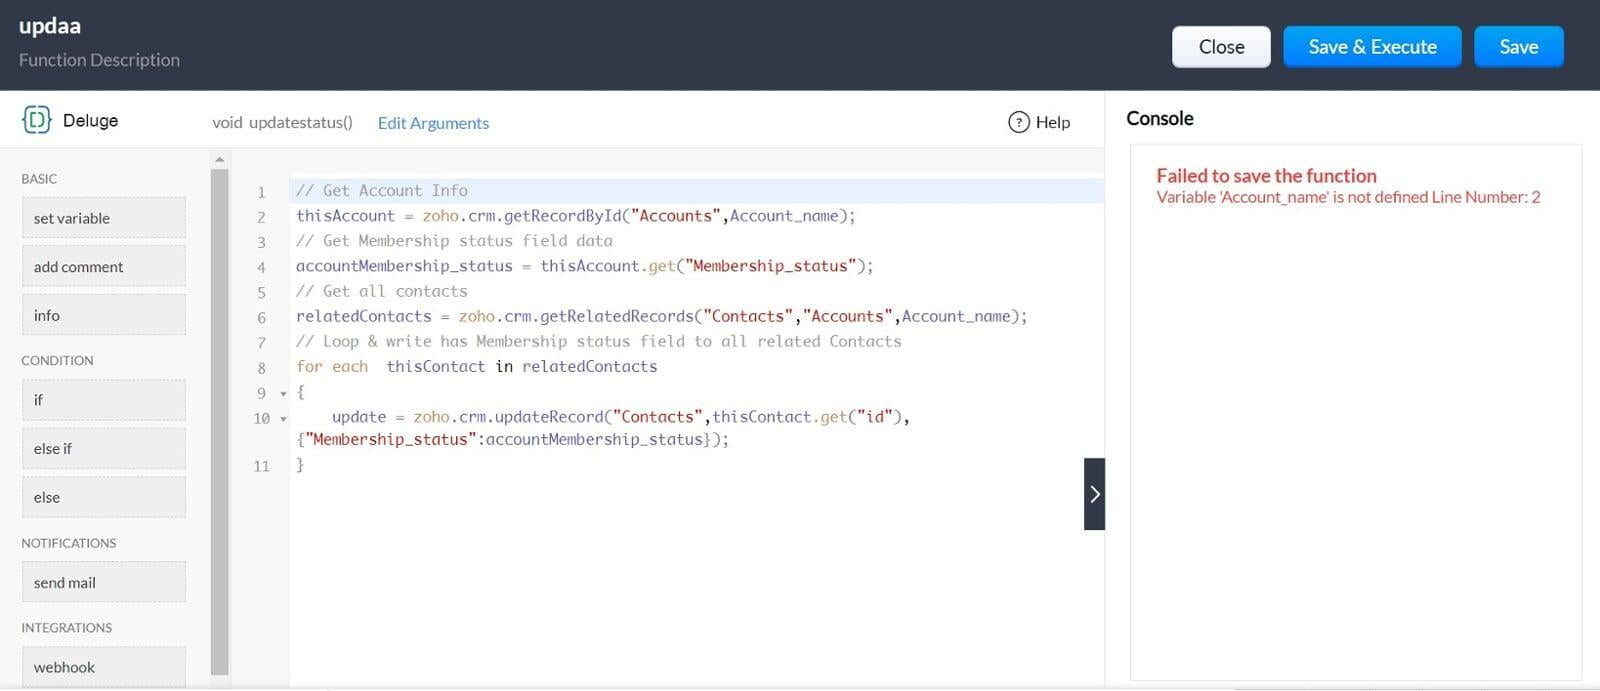Collapse the code fold at line 9

point(283,393)
